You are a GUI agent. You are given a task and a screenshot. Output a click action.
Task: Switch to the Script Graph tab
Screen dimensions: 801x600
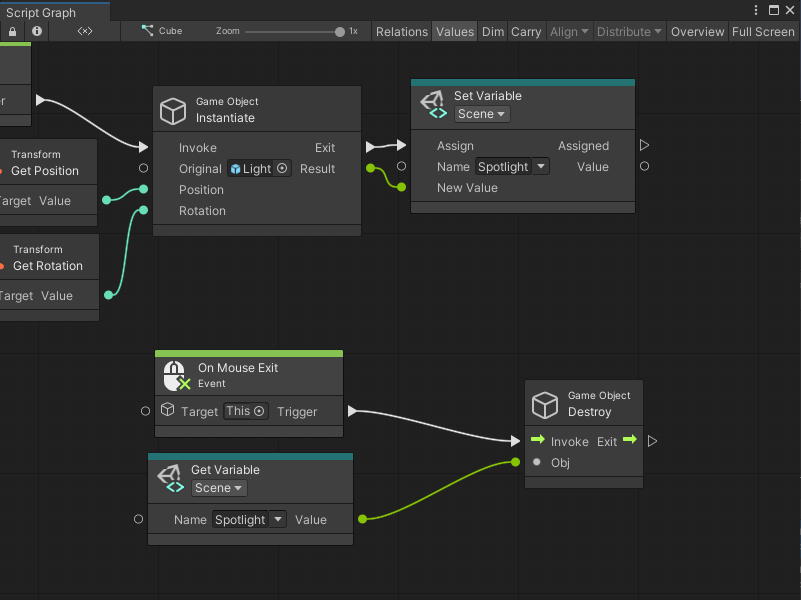click(x=54, y=11)
